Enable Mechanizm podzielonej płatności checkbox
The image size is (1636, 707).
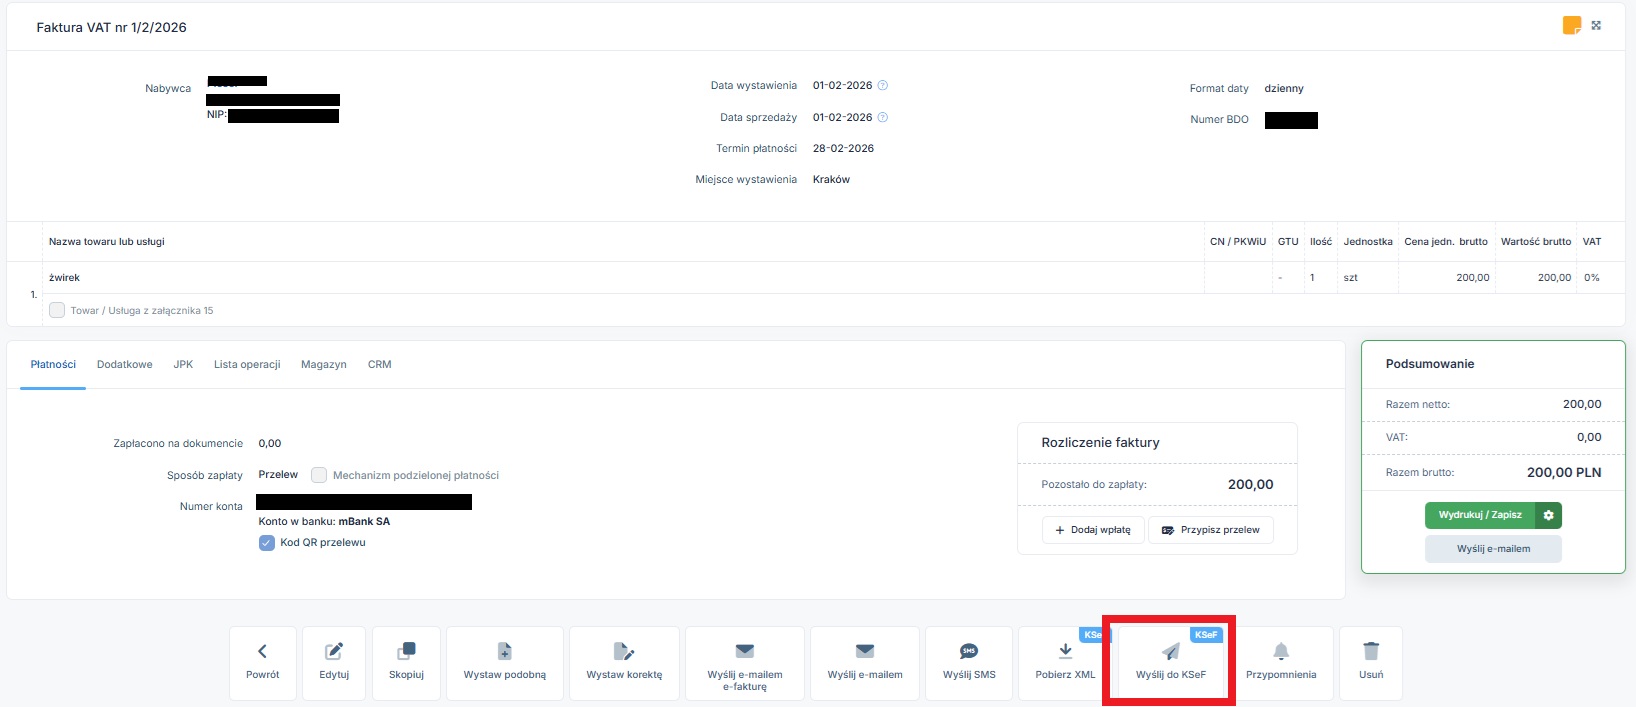click(319, 475)
